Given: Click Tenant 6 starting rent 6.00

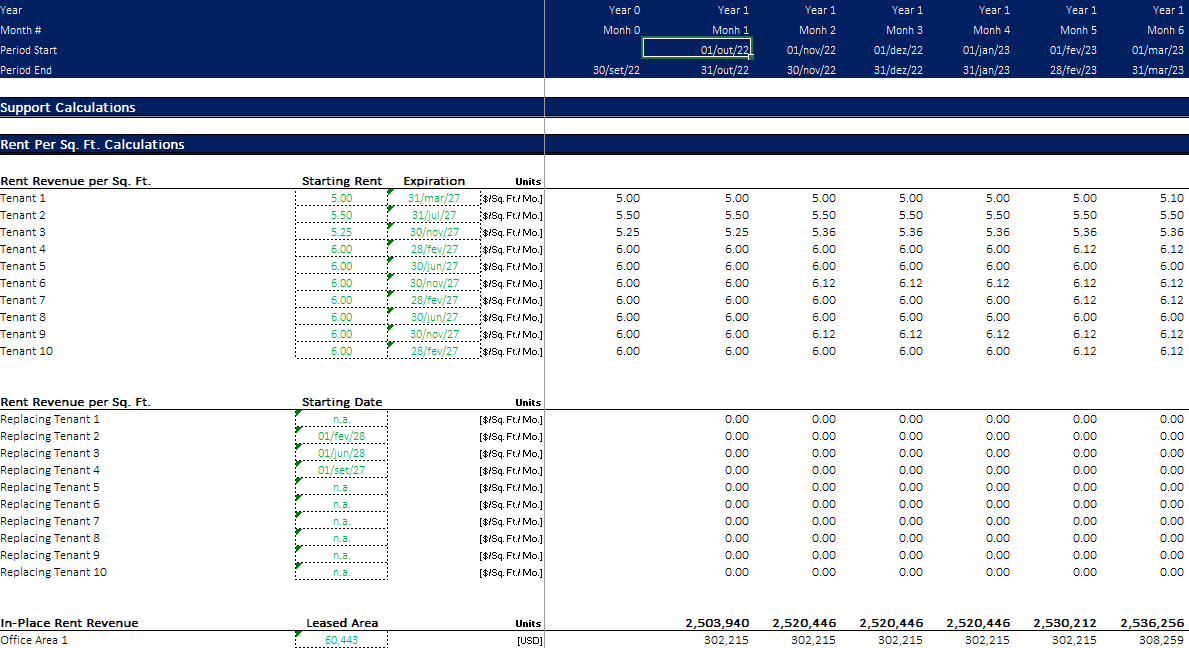Looking at the screenshot, I should pyautogui.click(x=341, y=283).
